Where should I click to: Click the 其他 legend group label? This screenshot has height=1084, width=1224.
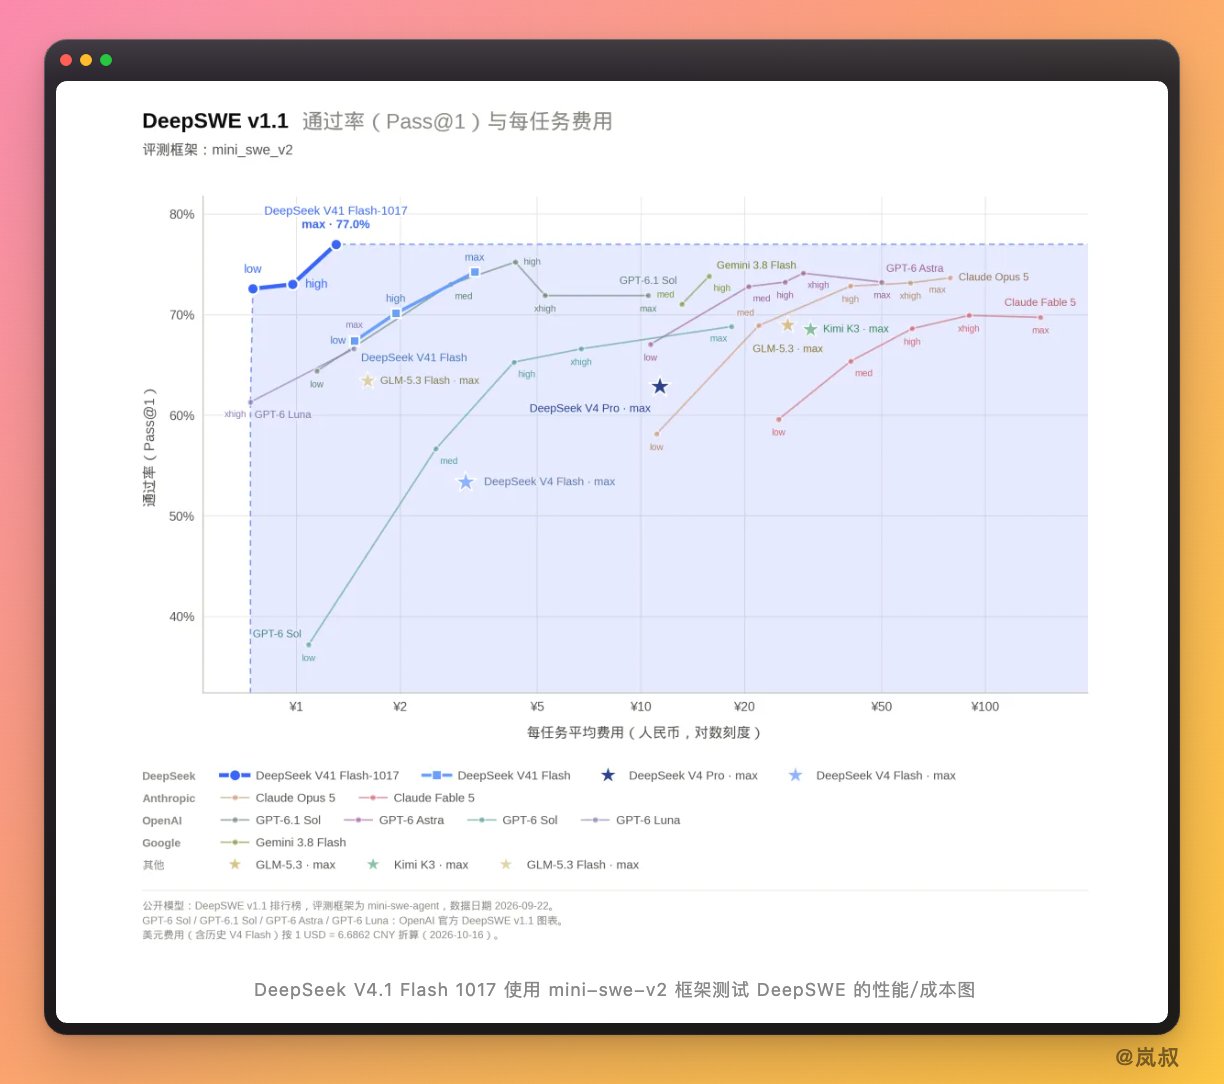pyautogui.click(x=153, y=864)
